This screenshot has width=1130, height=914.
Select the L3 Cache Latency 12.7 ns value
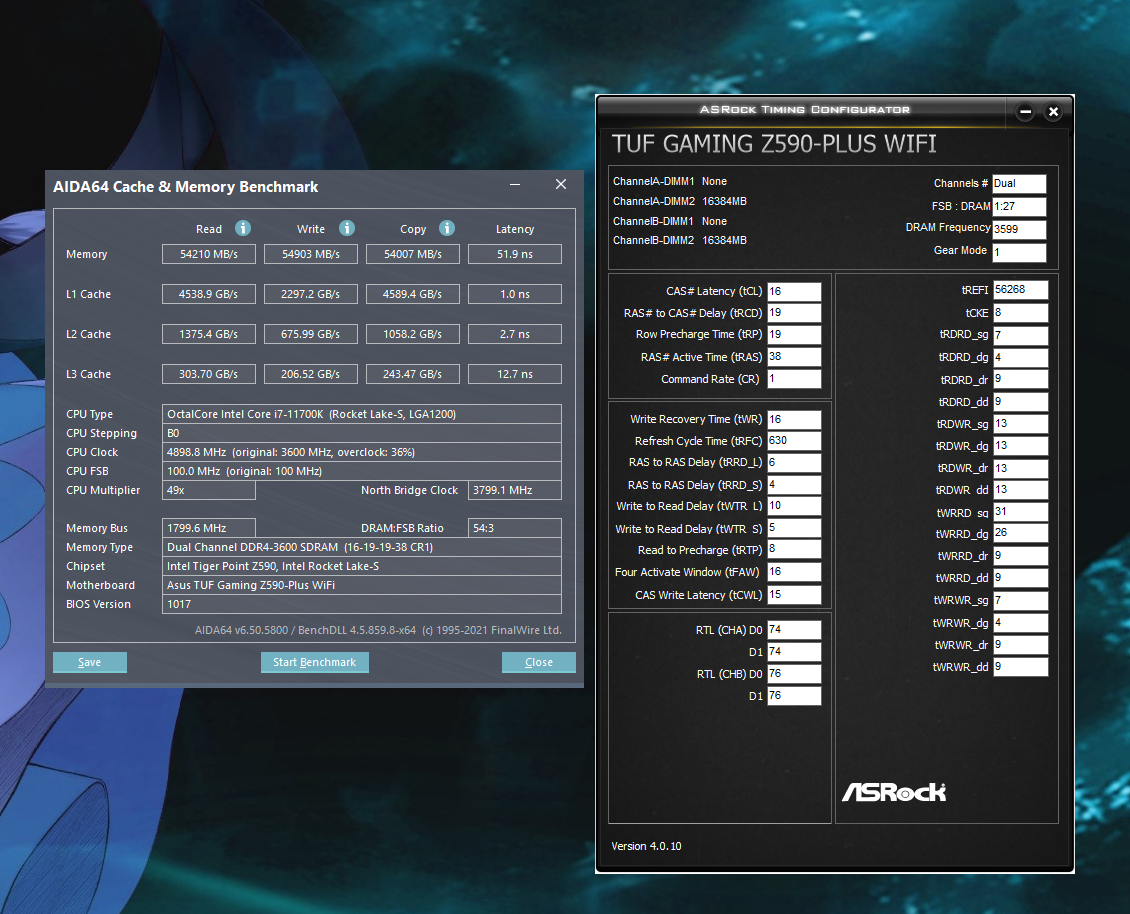(515, 374)
